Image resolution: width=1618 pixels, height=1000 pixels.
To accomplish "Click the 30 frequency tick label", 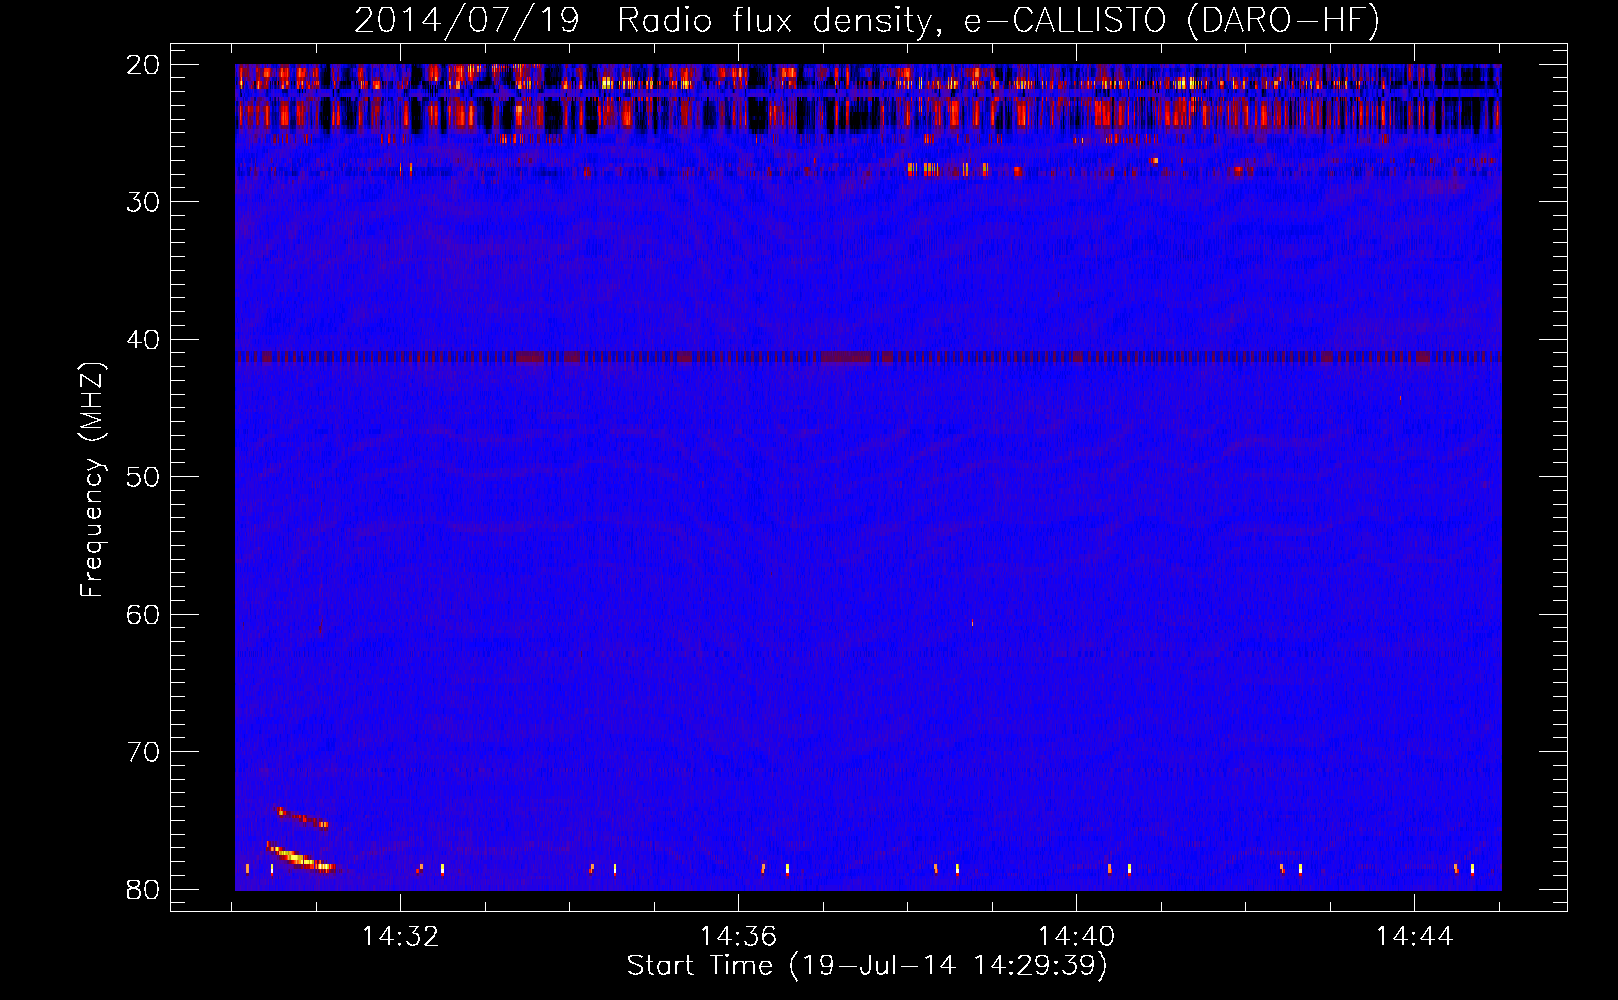I will coord(143,202).
